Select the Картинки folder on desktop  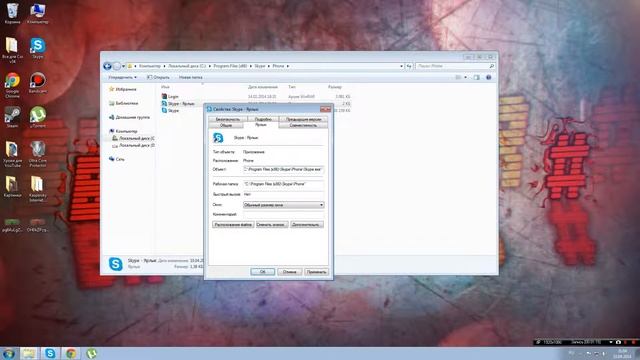tap(12, 187)
